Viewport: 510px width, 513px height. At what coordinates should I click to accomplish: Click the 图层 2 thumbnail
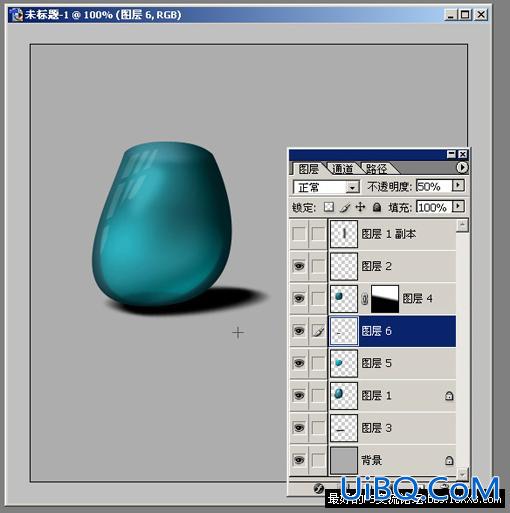[x=344, y=266]
